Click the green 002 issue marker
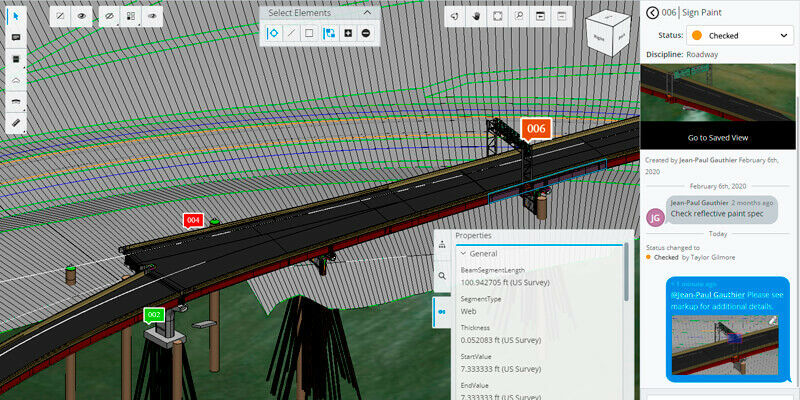The width and height of the screenshot is (800, 400). [x=154, y=315]
